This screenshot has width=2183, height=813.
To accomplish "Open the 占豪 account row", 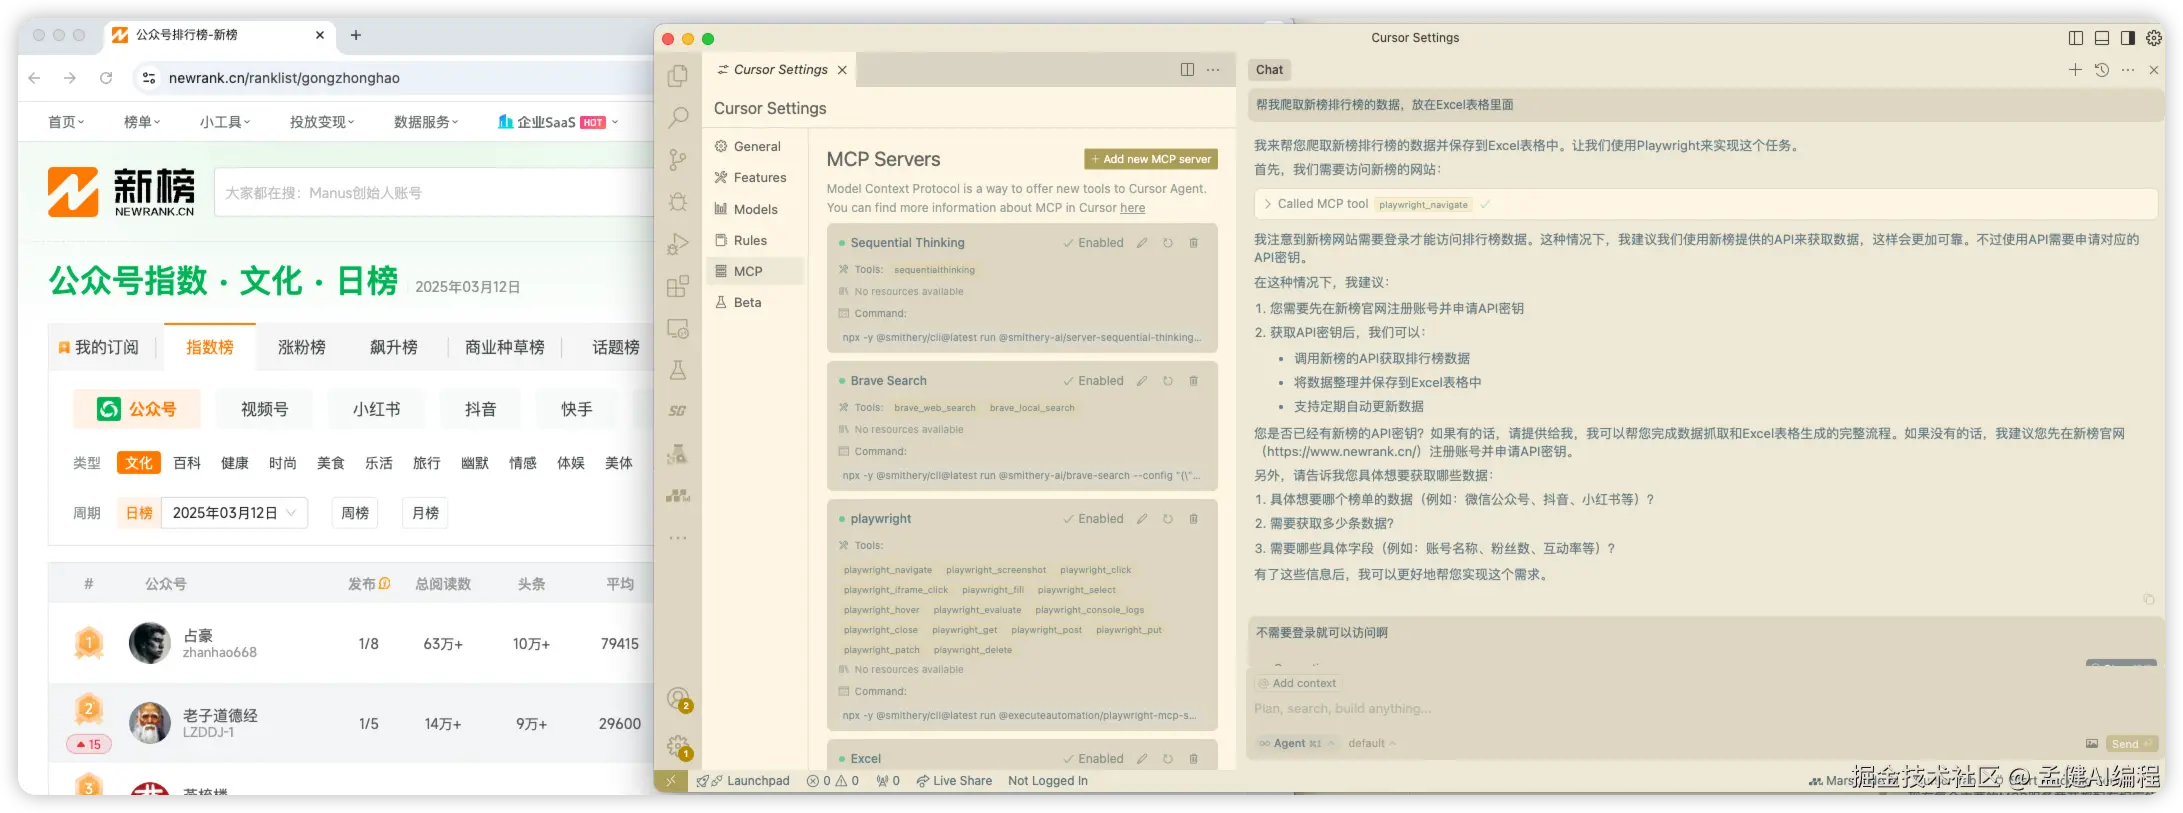I will (352, 644).
